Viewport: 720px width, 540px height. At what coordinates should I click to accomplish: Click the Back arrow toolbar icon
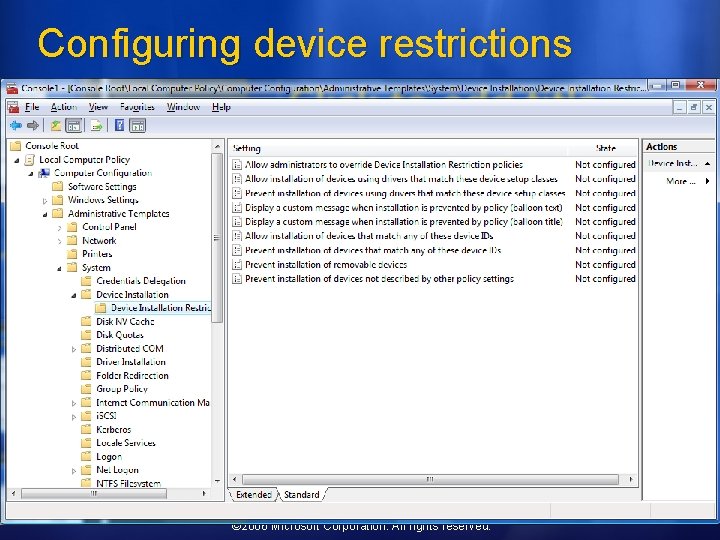click(x=16, y=125)
